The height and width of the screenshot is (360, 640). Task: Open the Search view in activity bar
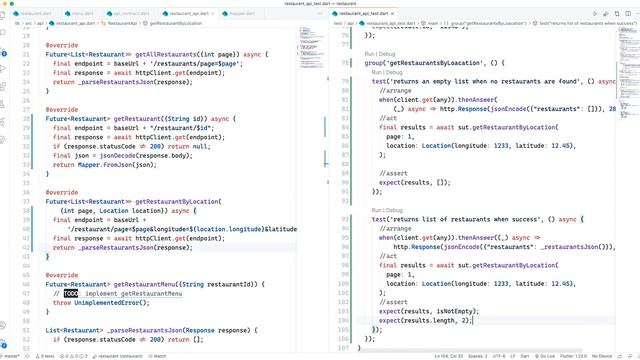point(3,33)
